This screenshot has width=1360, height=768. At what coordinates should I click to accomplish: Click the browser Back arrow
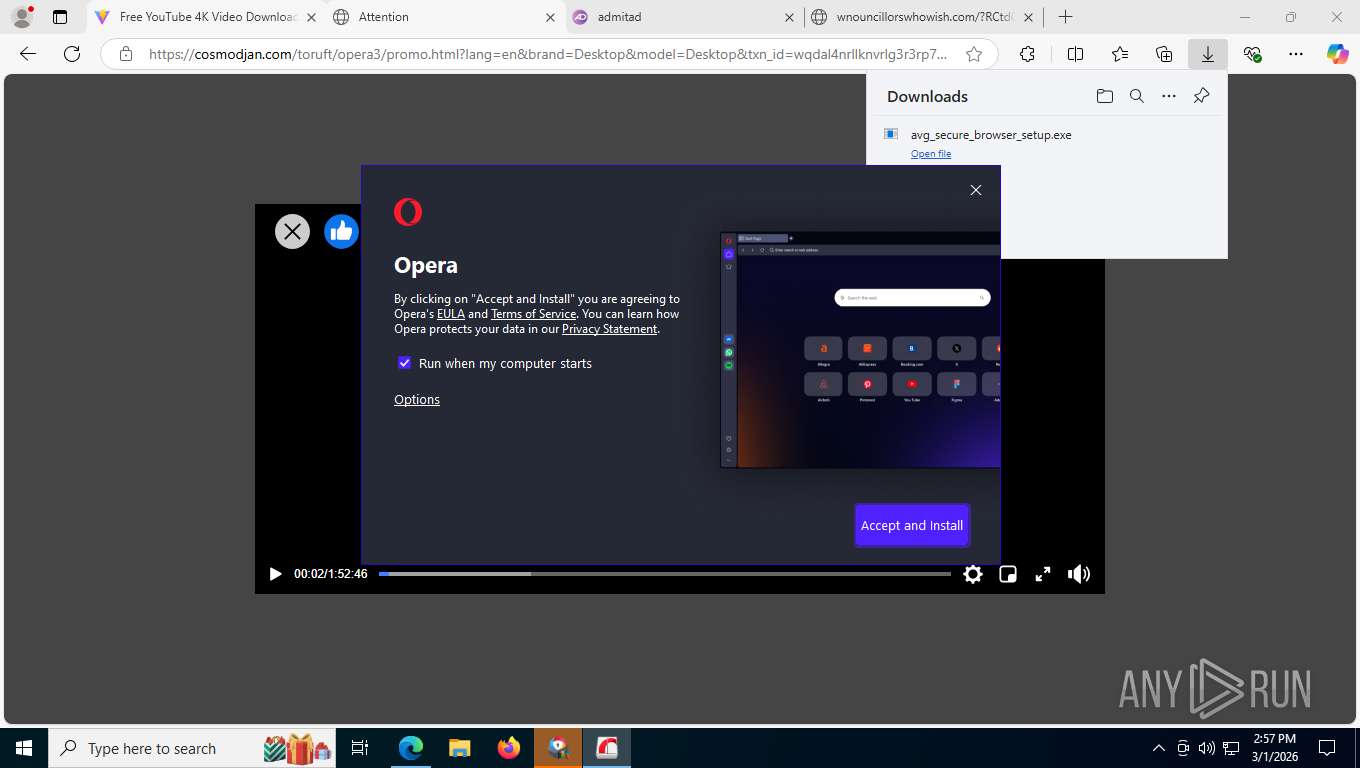(28, 54)
